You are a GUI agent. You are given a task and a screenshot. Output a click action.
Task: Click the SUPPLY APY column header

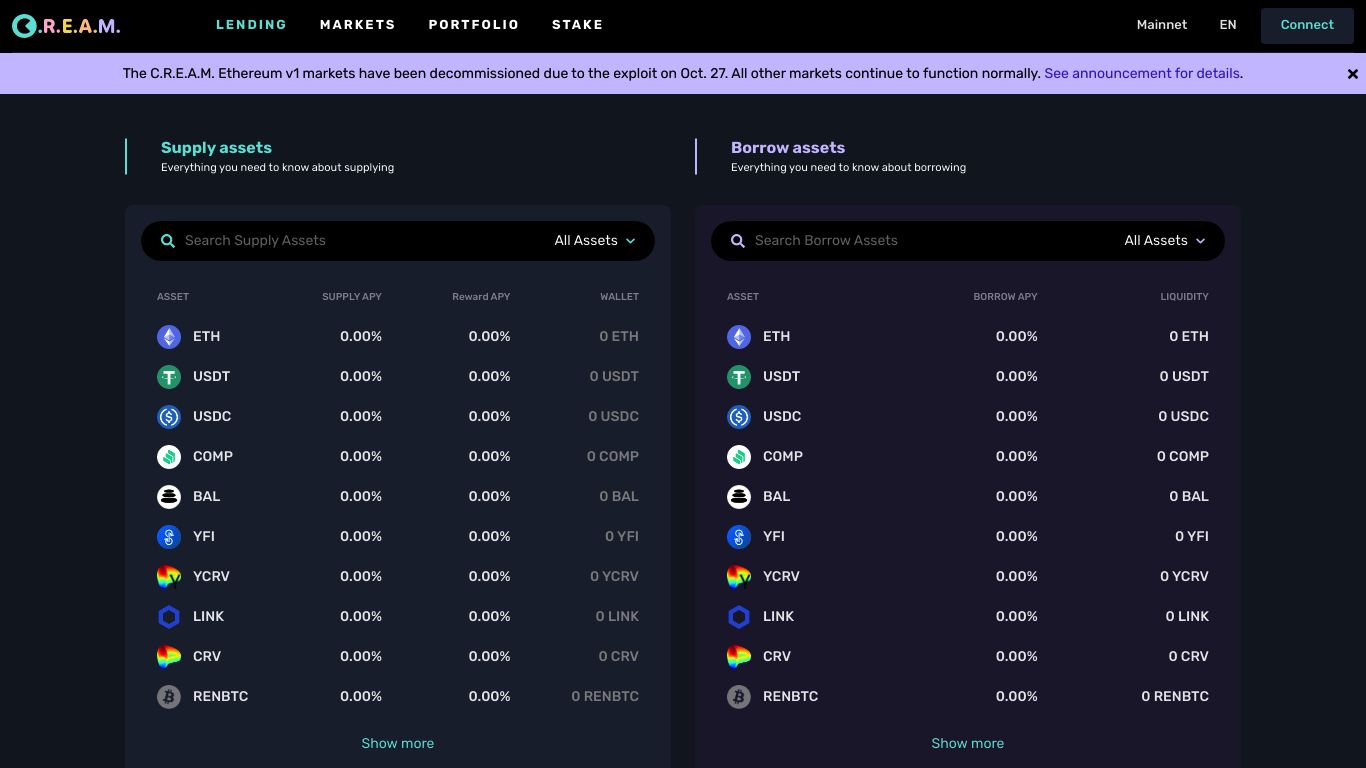point(352,297)
